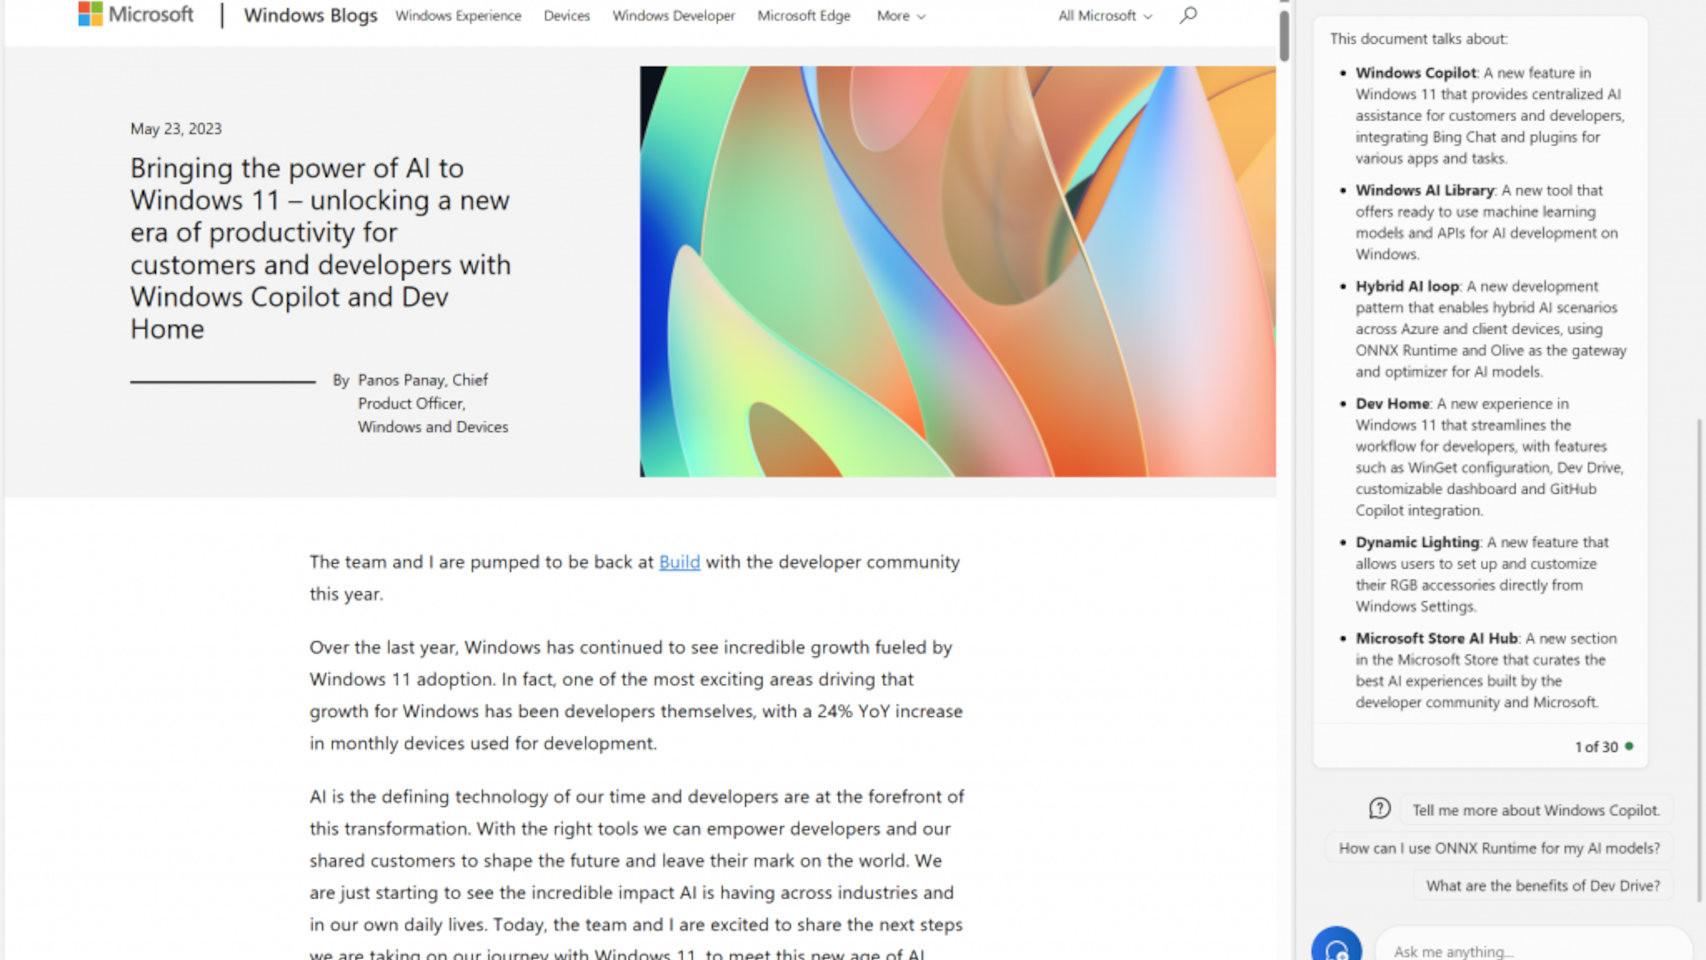1706x960 pixels.
Task: Open the Devices menu item
Action: 566,16
